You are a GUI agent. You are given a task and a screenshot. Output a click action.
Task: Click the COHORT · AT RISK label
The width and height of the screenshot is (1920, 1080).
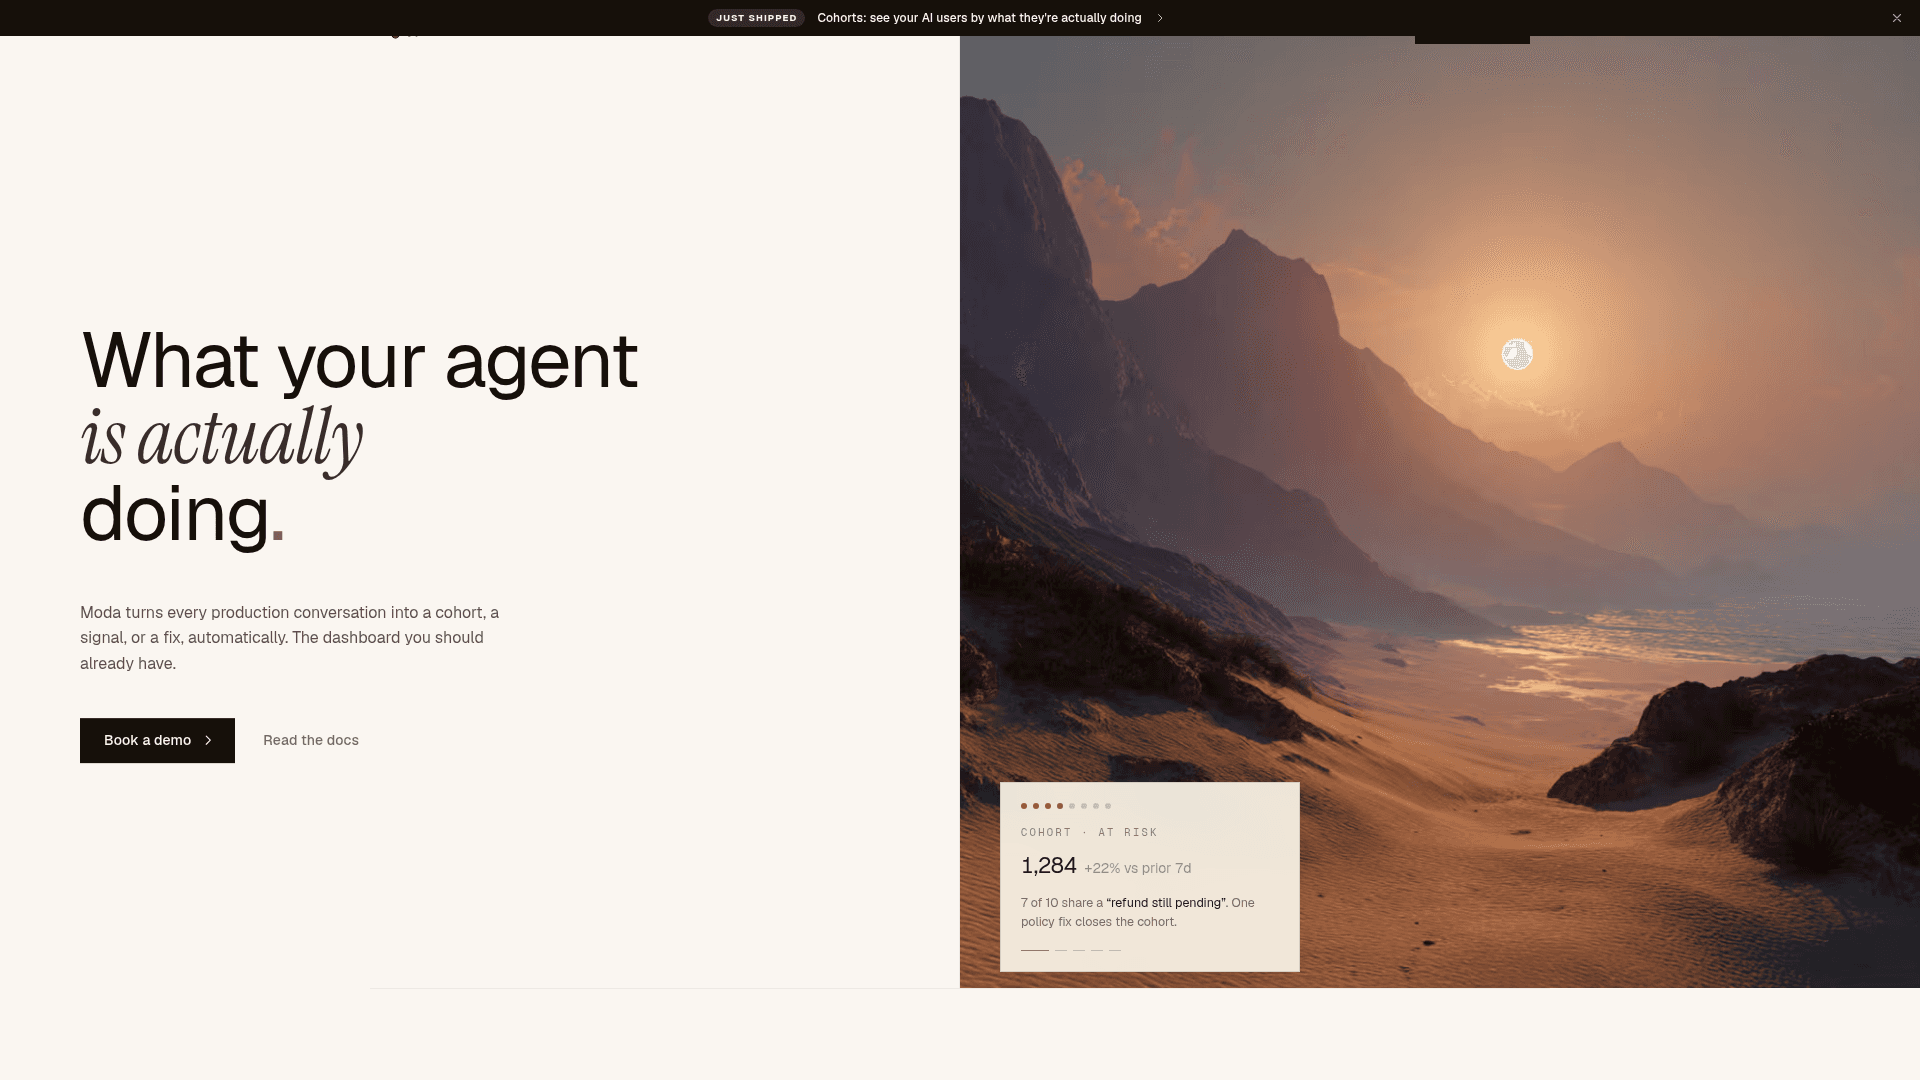(x=1089, y=832)
